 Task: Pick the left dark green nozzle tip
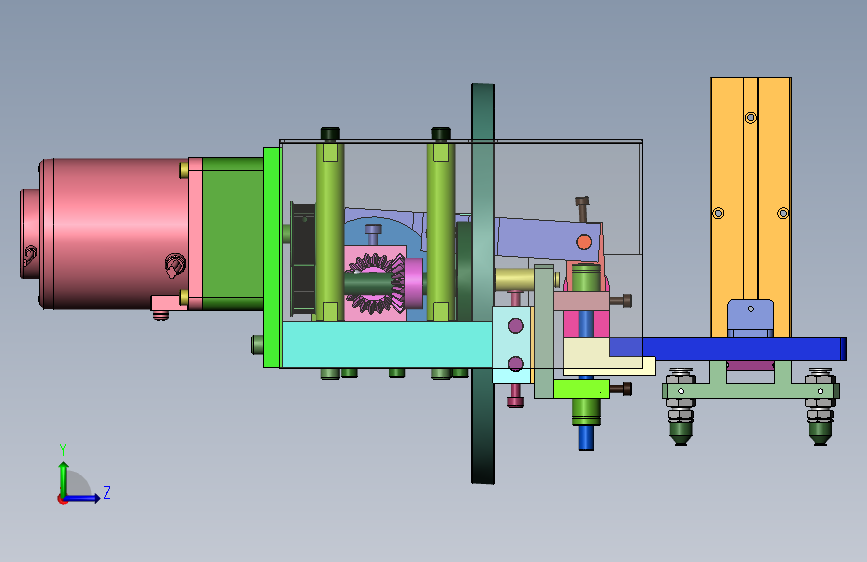681,433
